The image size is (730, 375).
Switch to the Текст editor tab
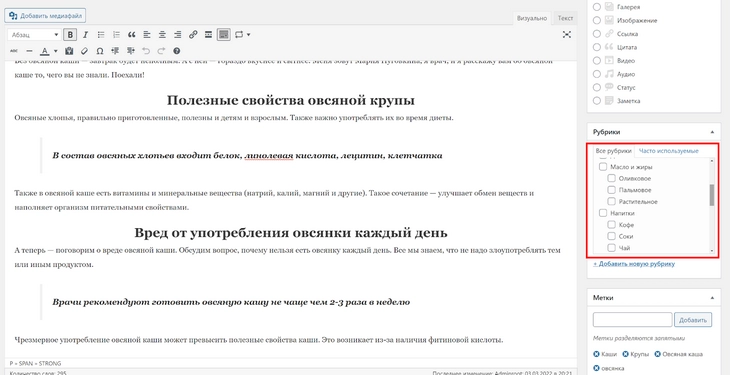point(565,18)
